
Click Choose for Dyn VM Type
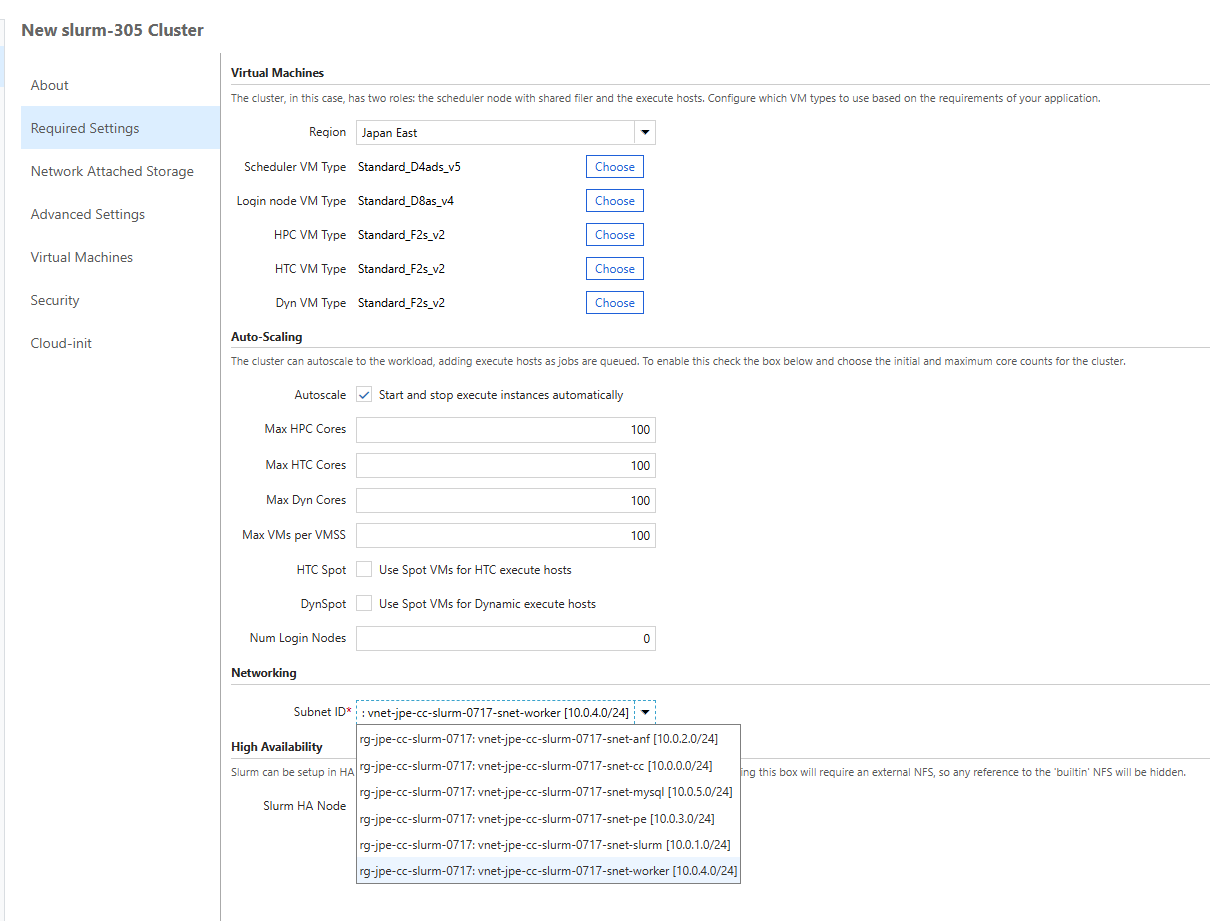(x=614, y=303)
